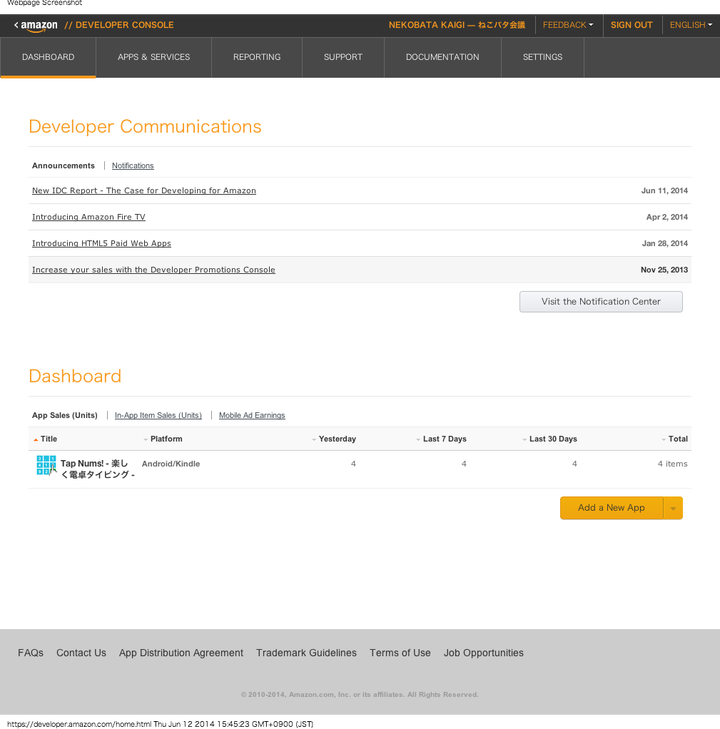
Task: Click the Nov 25, 2013 date
Action: point(664,270)
